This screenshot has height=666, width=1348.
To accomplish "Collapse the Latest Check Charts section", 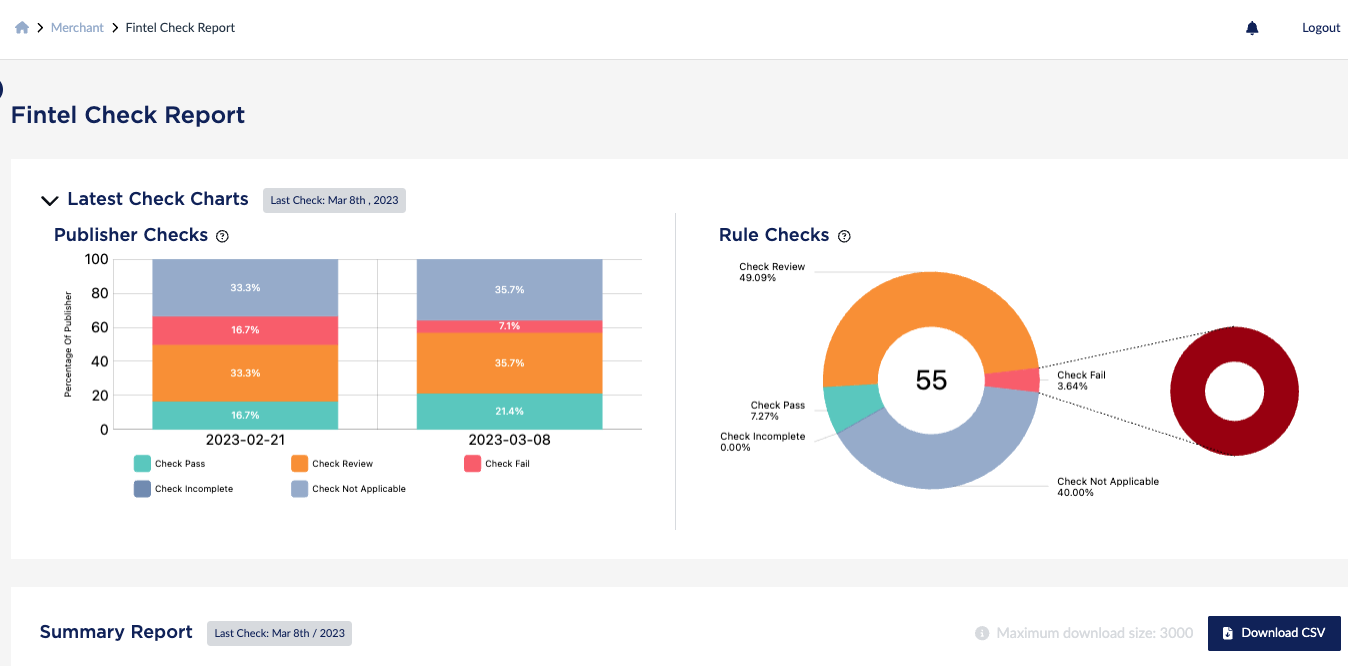I will coord(49,200).
